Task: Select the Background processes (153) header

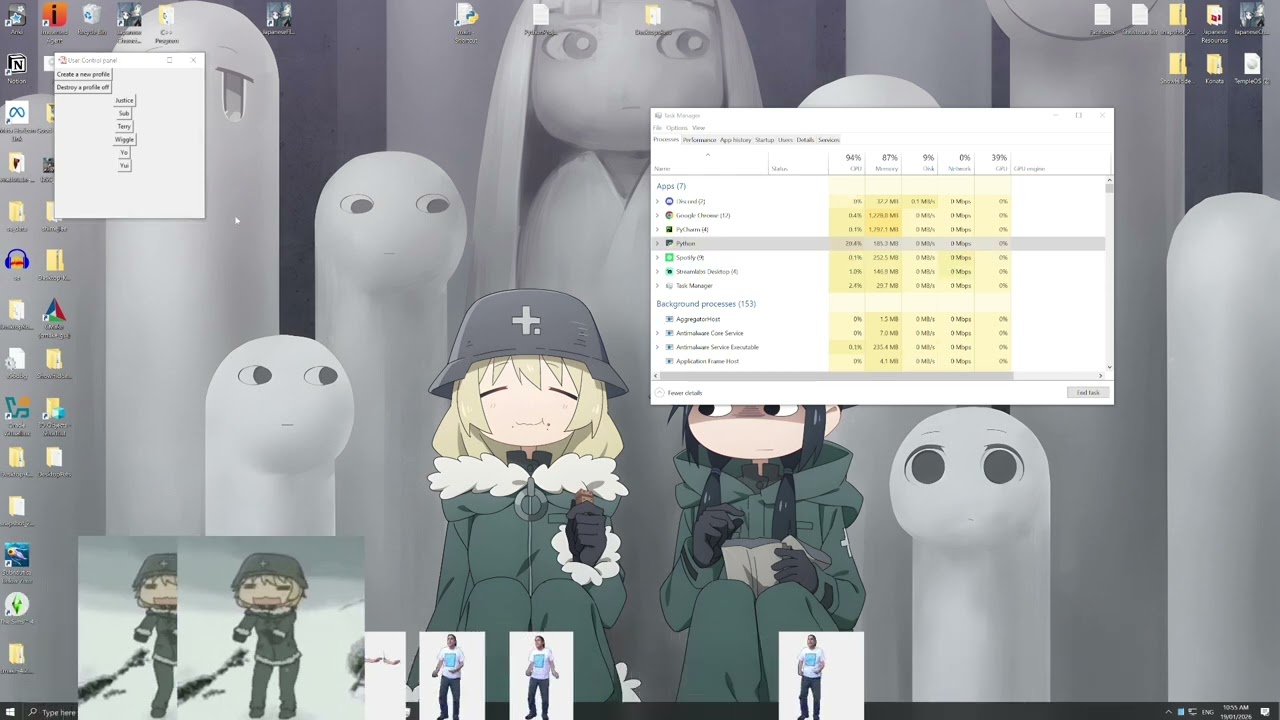Action: pos(706,303)
